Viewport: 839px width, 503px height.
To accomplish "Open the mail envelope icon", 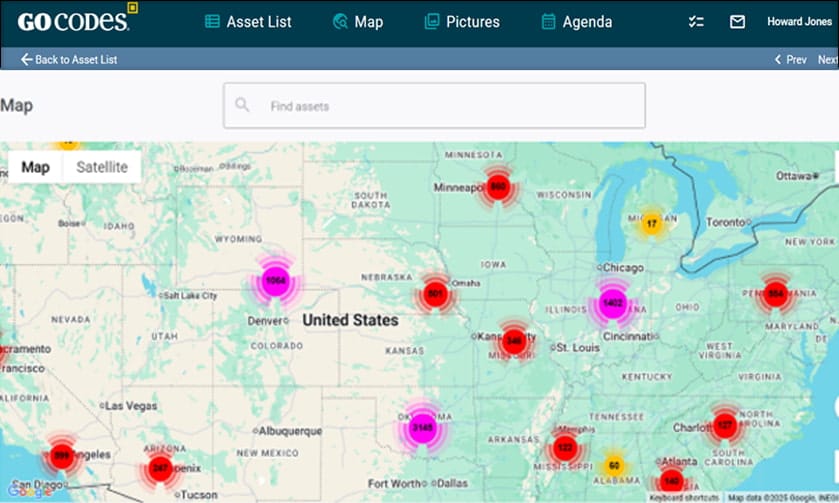I will click(x=737, y=22).
